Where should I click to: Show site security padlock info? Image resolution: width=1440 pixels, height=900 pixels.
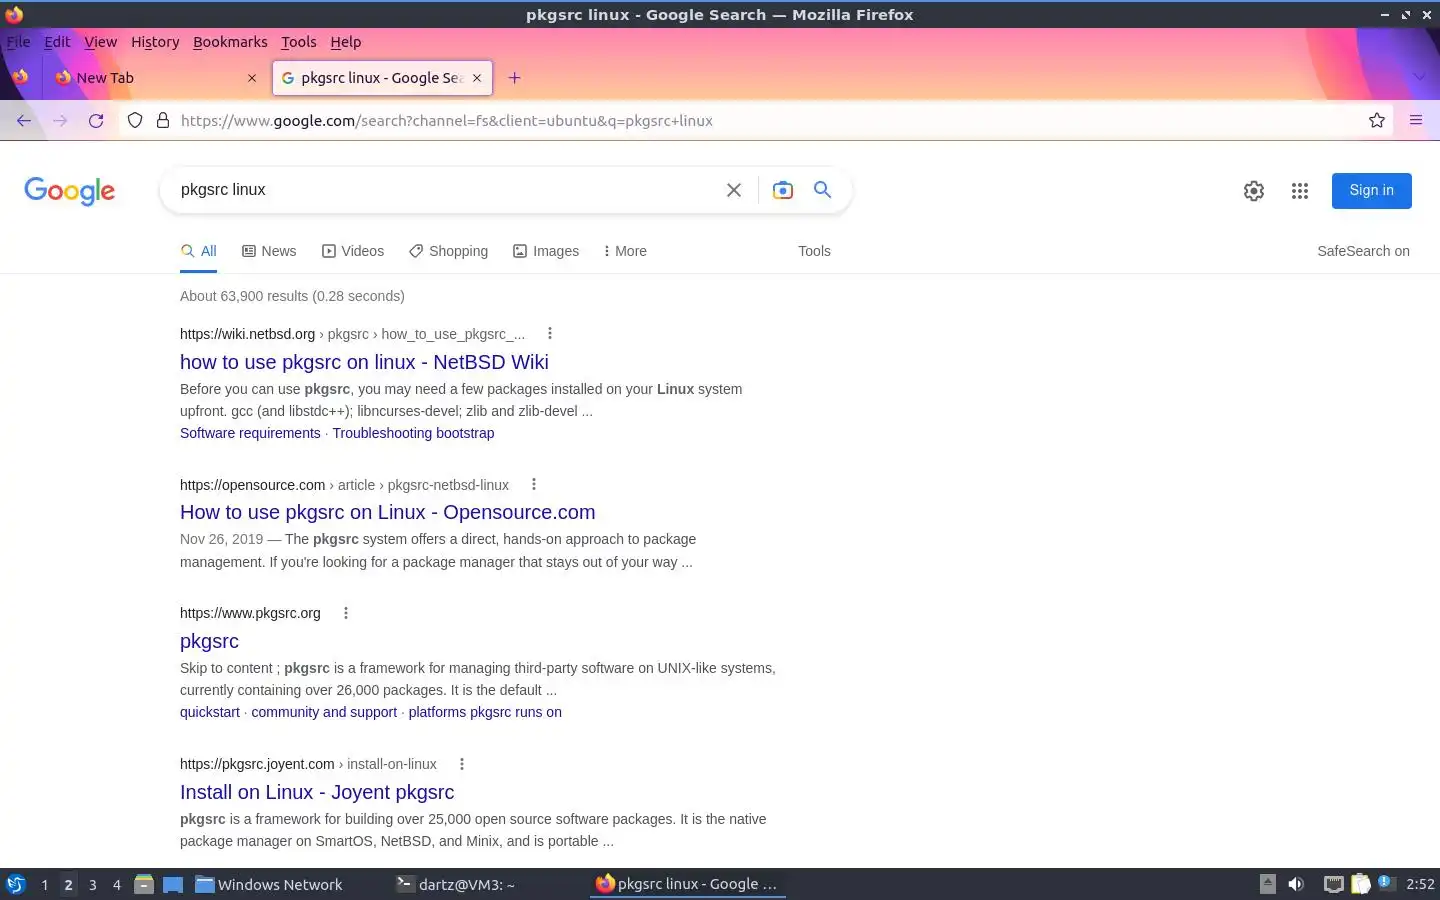[163, 121]
